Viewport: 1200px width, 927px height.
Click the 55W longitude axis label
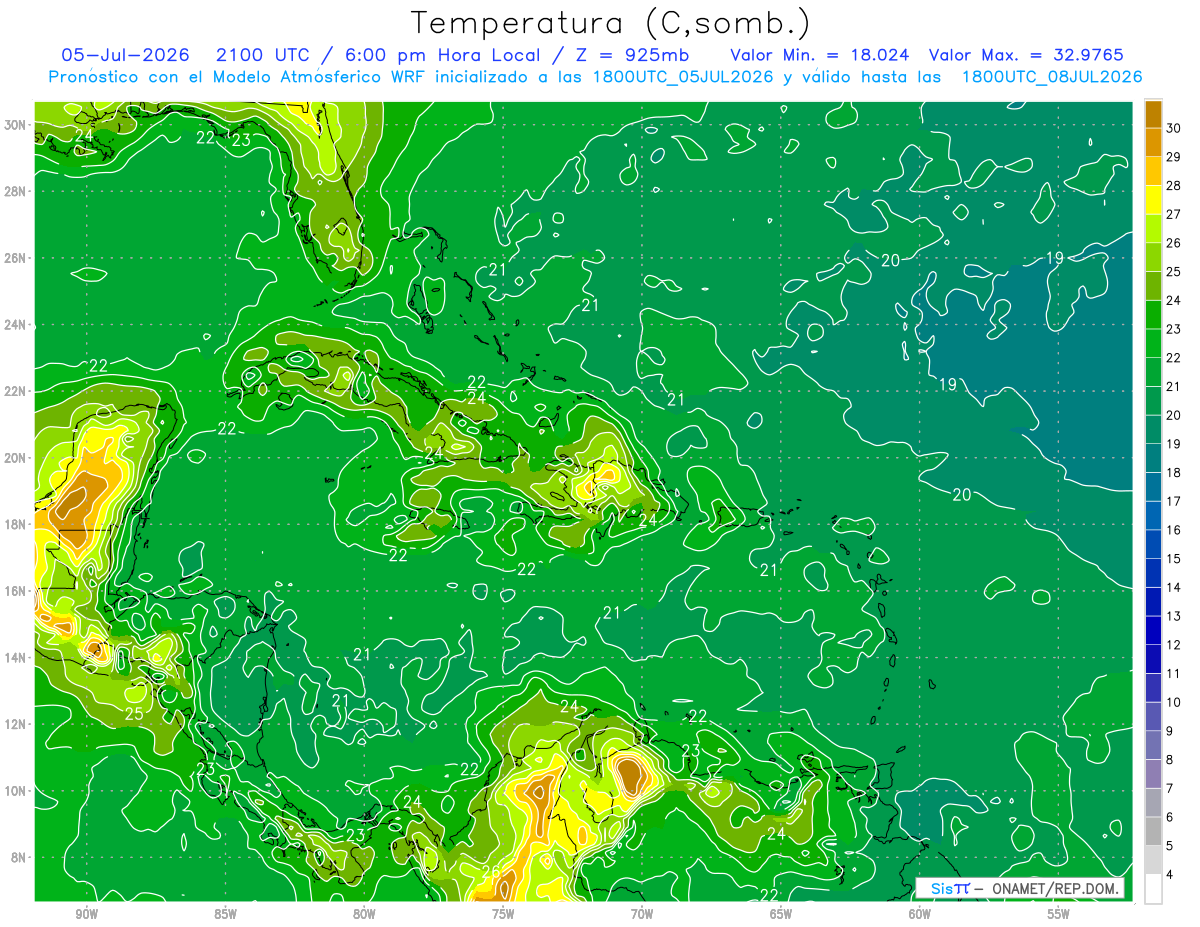click(1059, 913)
